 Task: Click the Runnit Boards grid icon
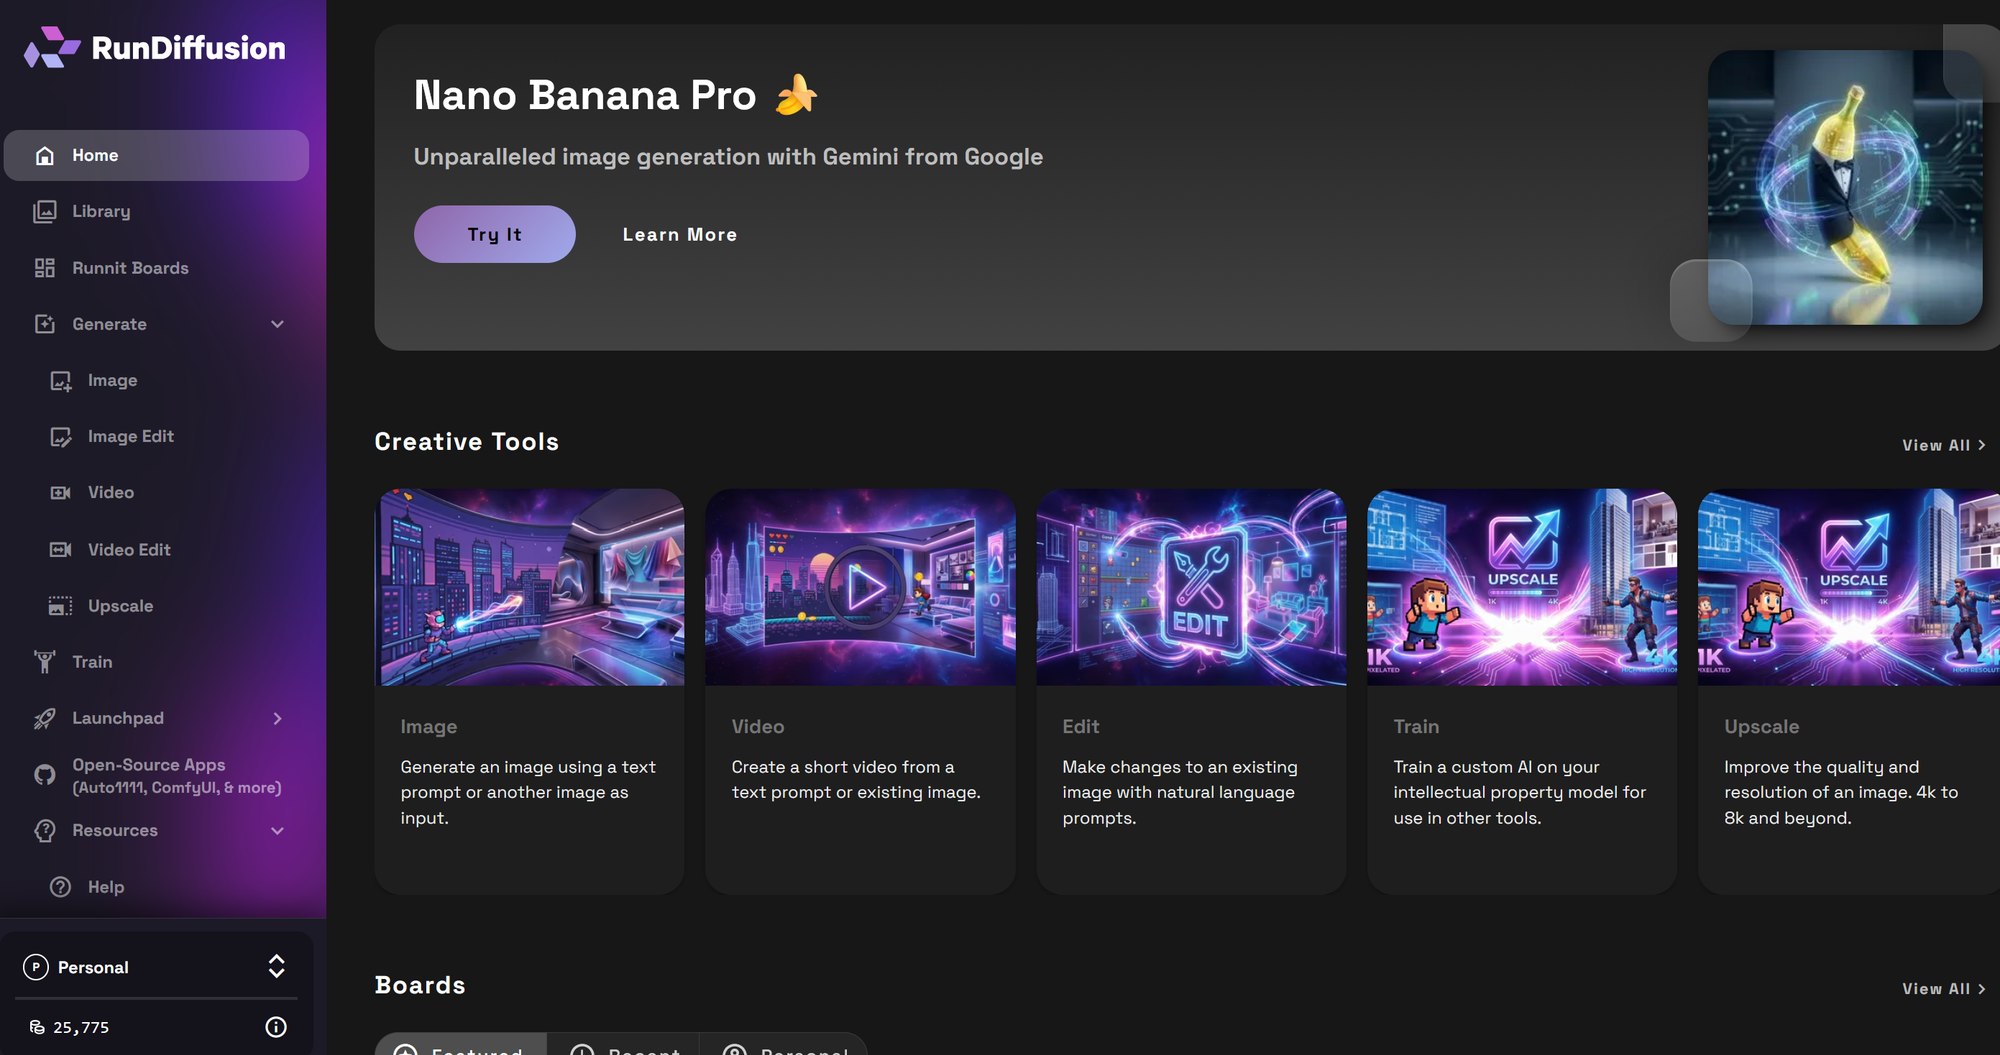tap(45, 268)
